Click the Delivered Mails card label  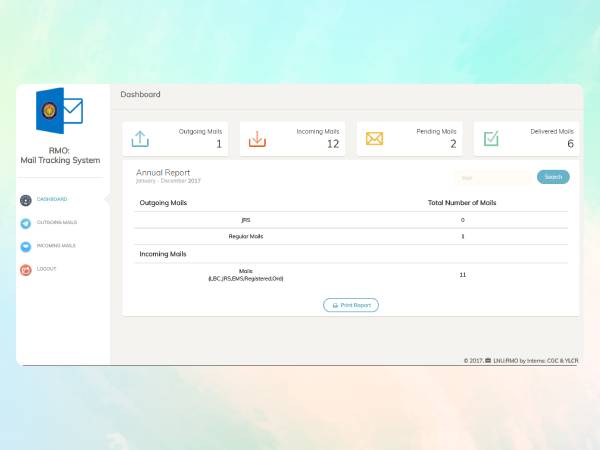pyautogui.click(x=552, y=132)
